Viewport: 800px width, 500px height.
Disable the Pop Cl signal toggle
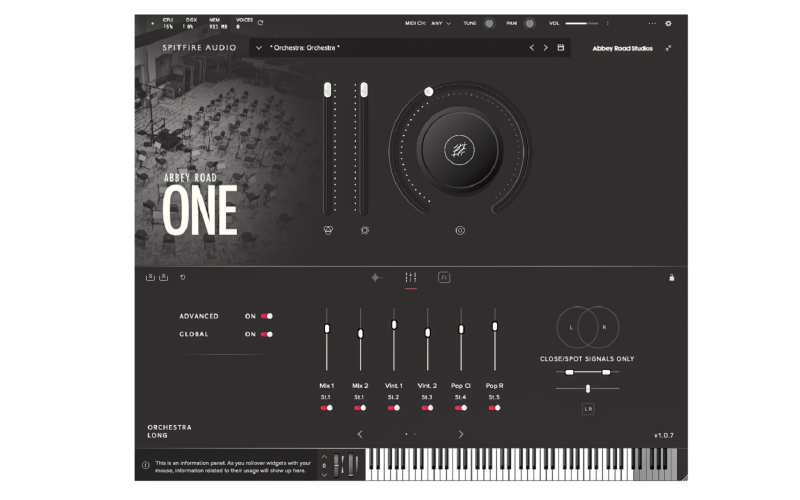coord(461,408)
